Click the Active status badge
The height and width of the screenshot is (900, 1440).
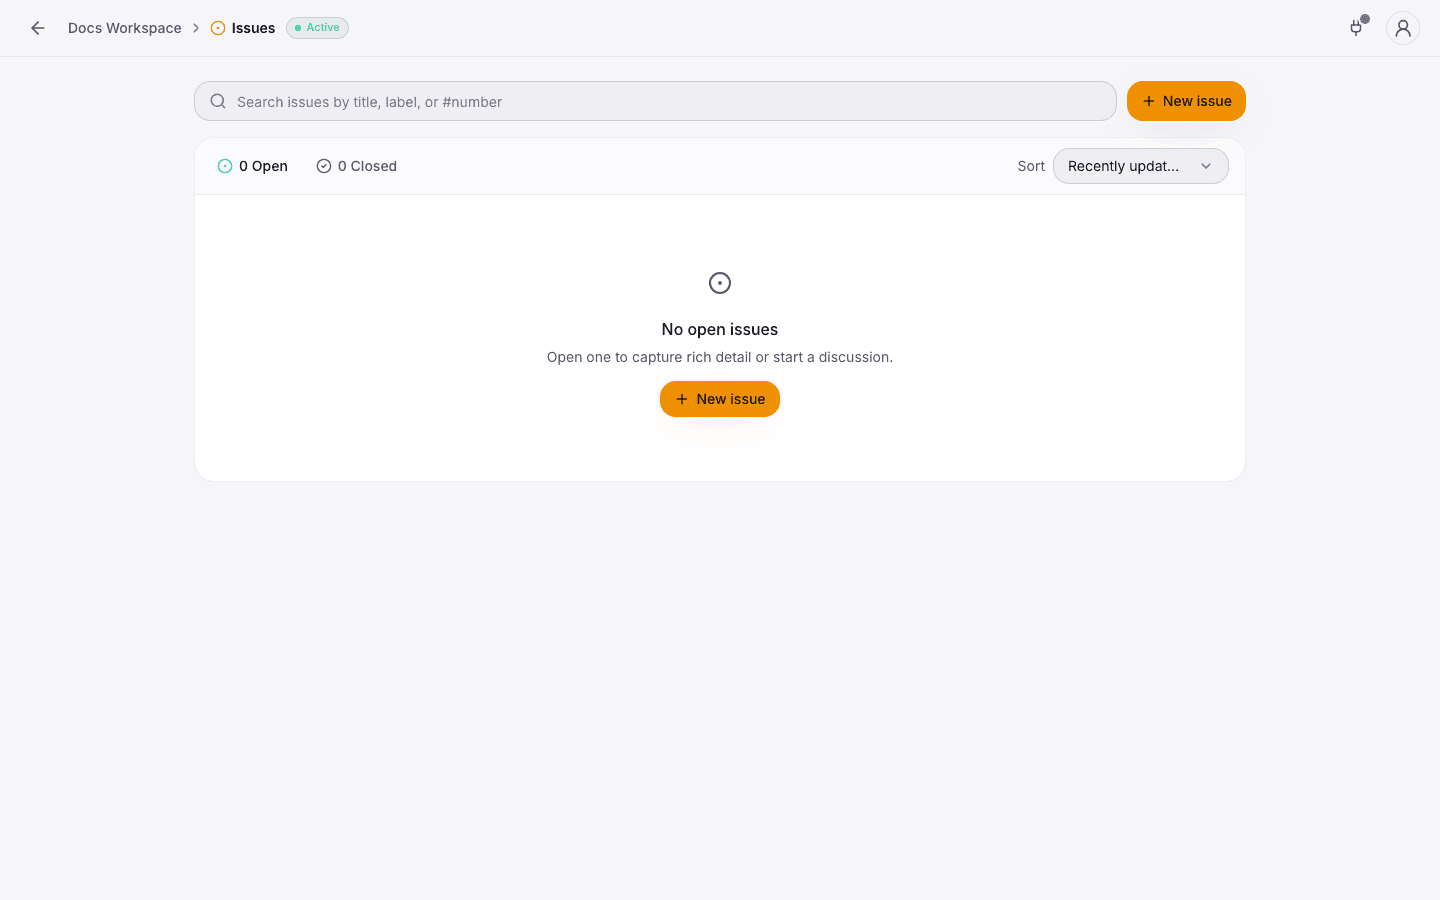tap(317, 28)
